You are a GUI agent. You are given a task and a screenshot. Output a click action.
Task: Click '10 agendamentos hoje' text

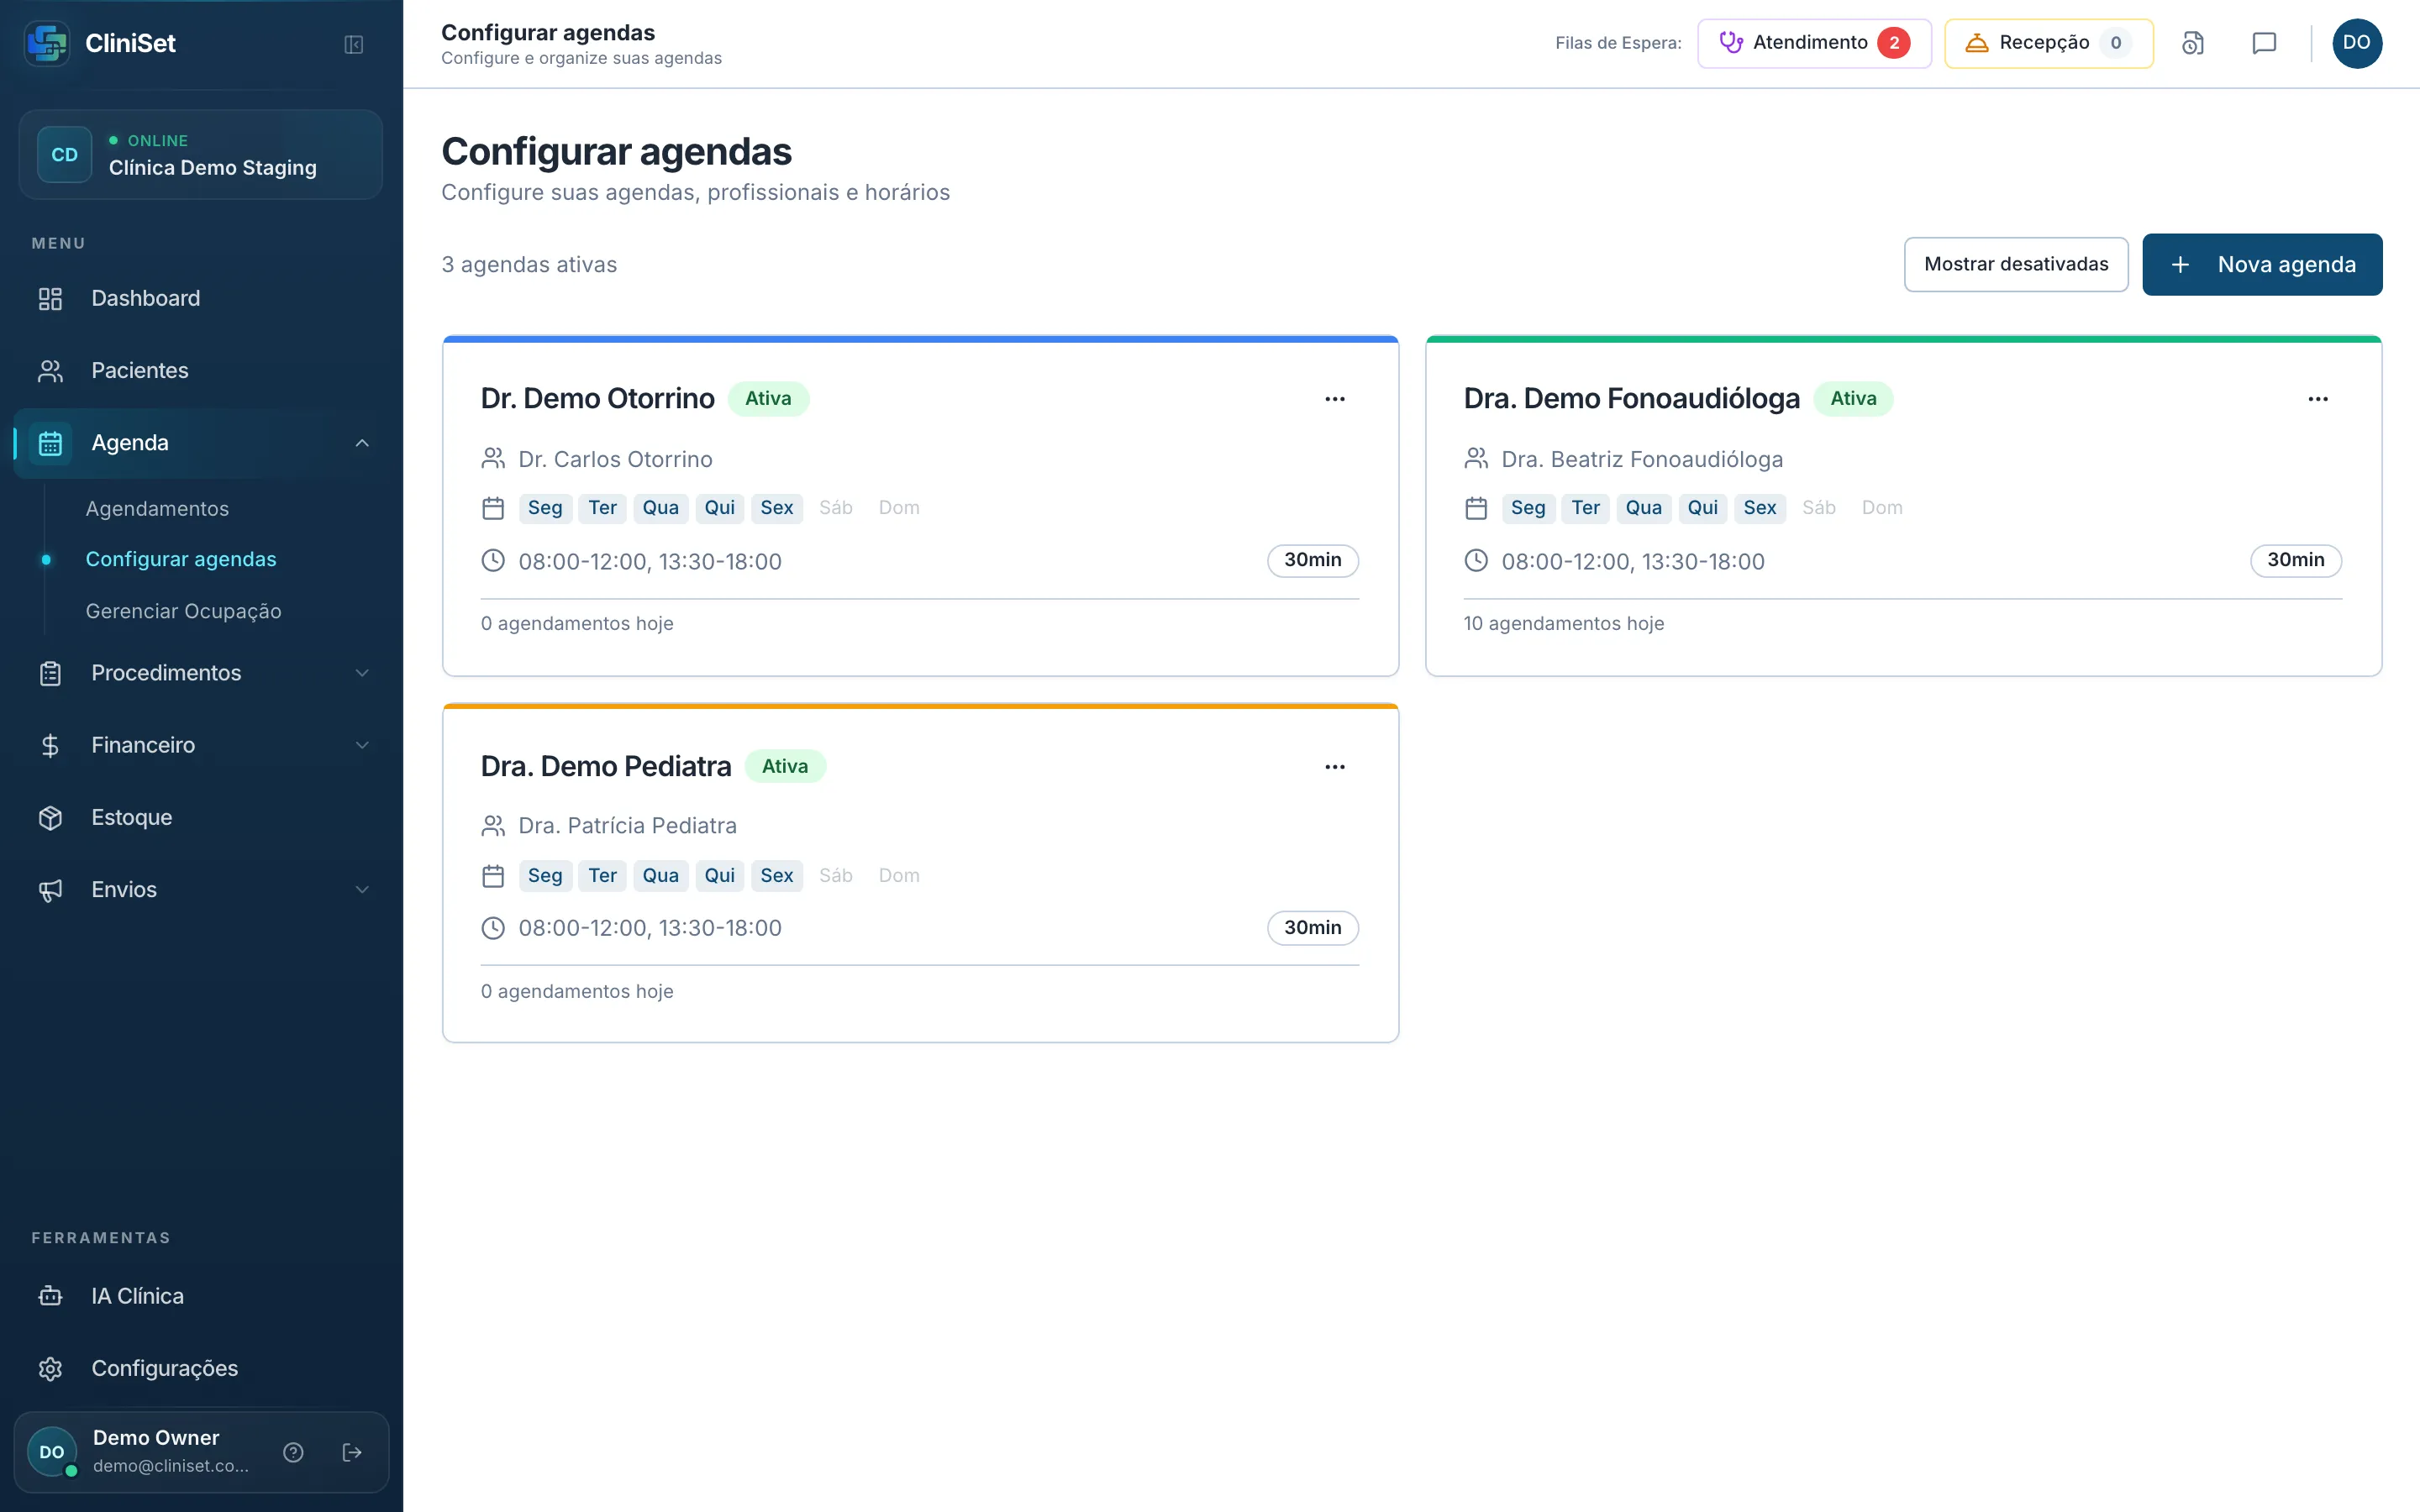[x=1563, y=623]
